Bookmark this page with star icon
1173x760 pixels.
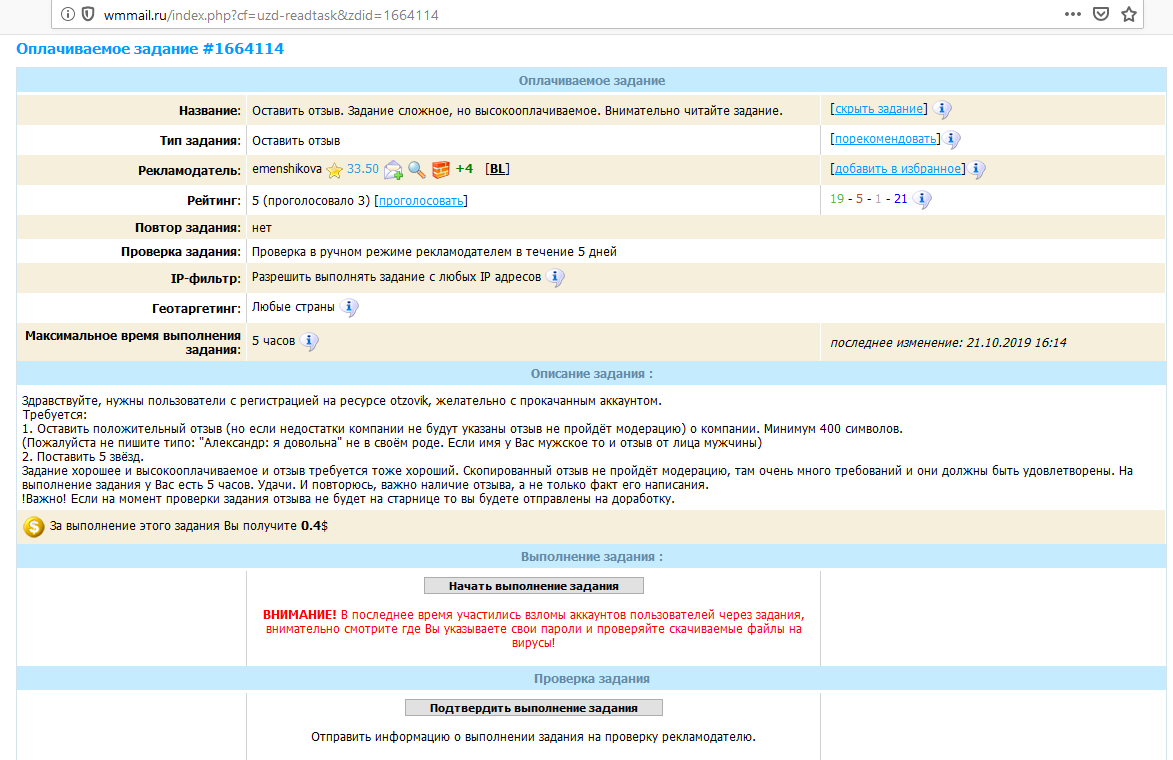pos(1129,14)
